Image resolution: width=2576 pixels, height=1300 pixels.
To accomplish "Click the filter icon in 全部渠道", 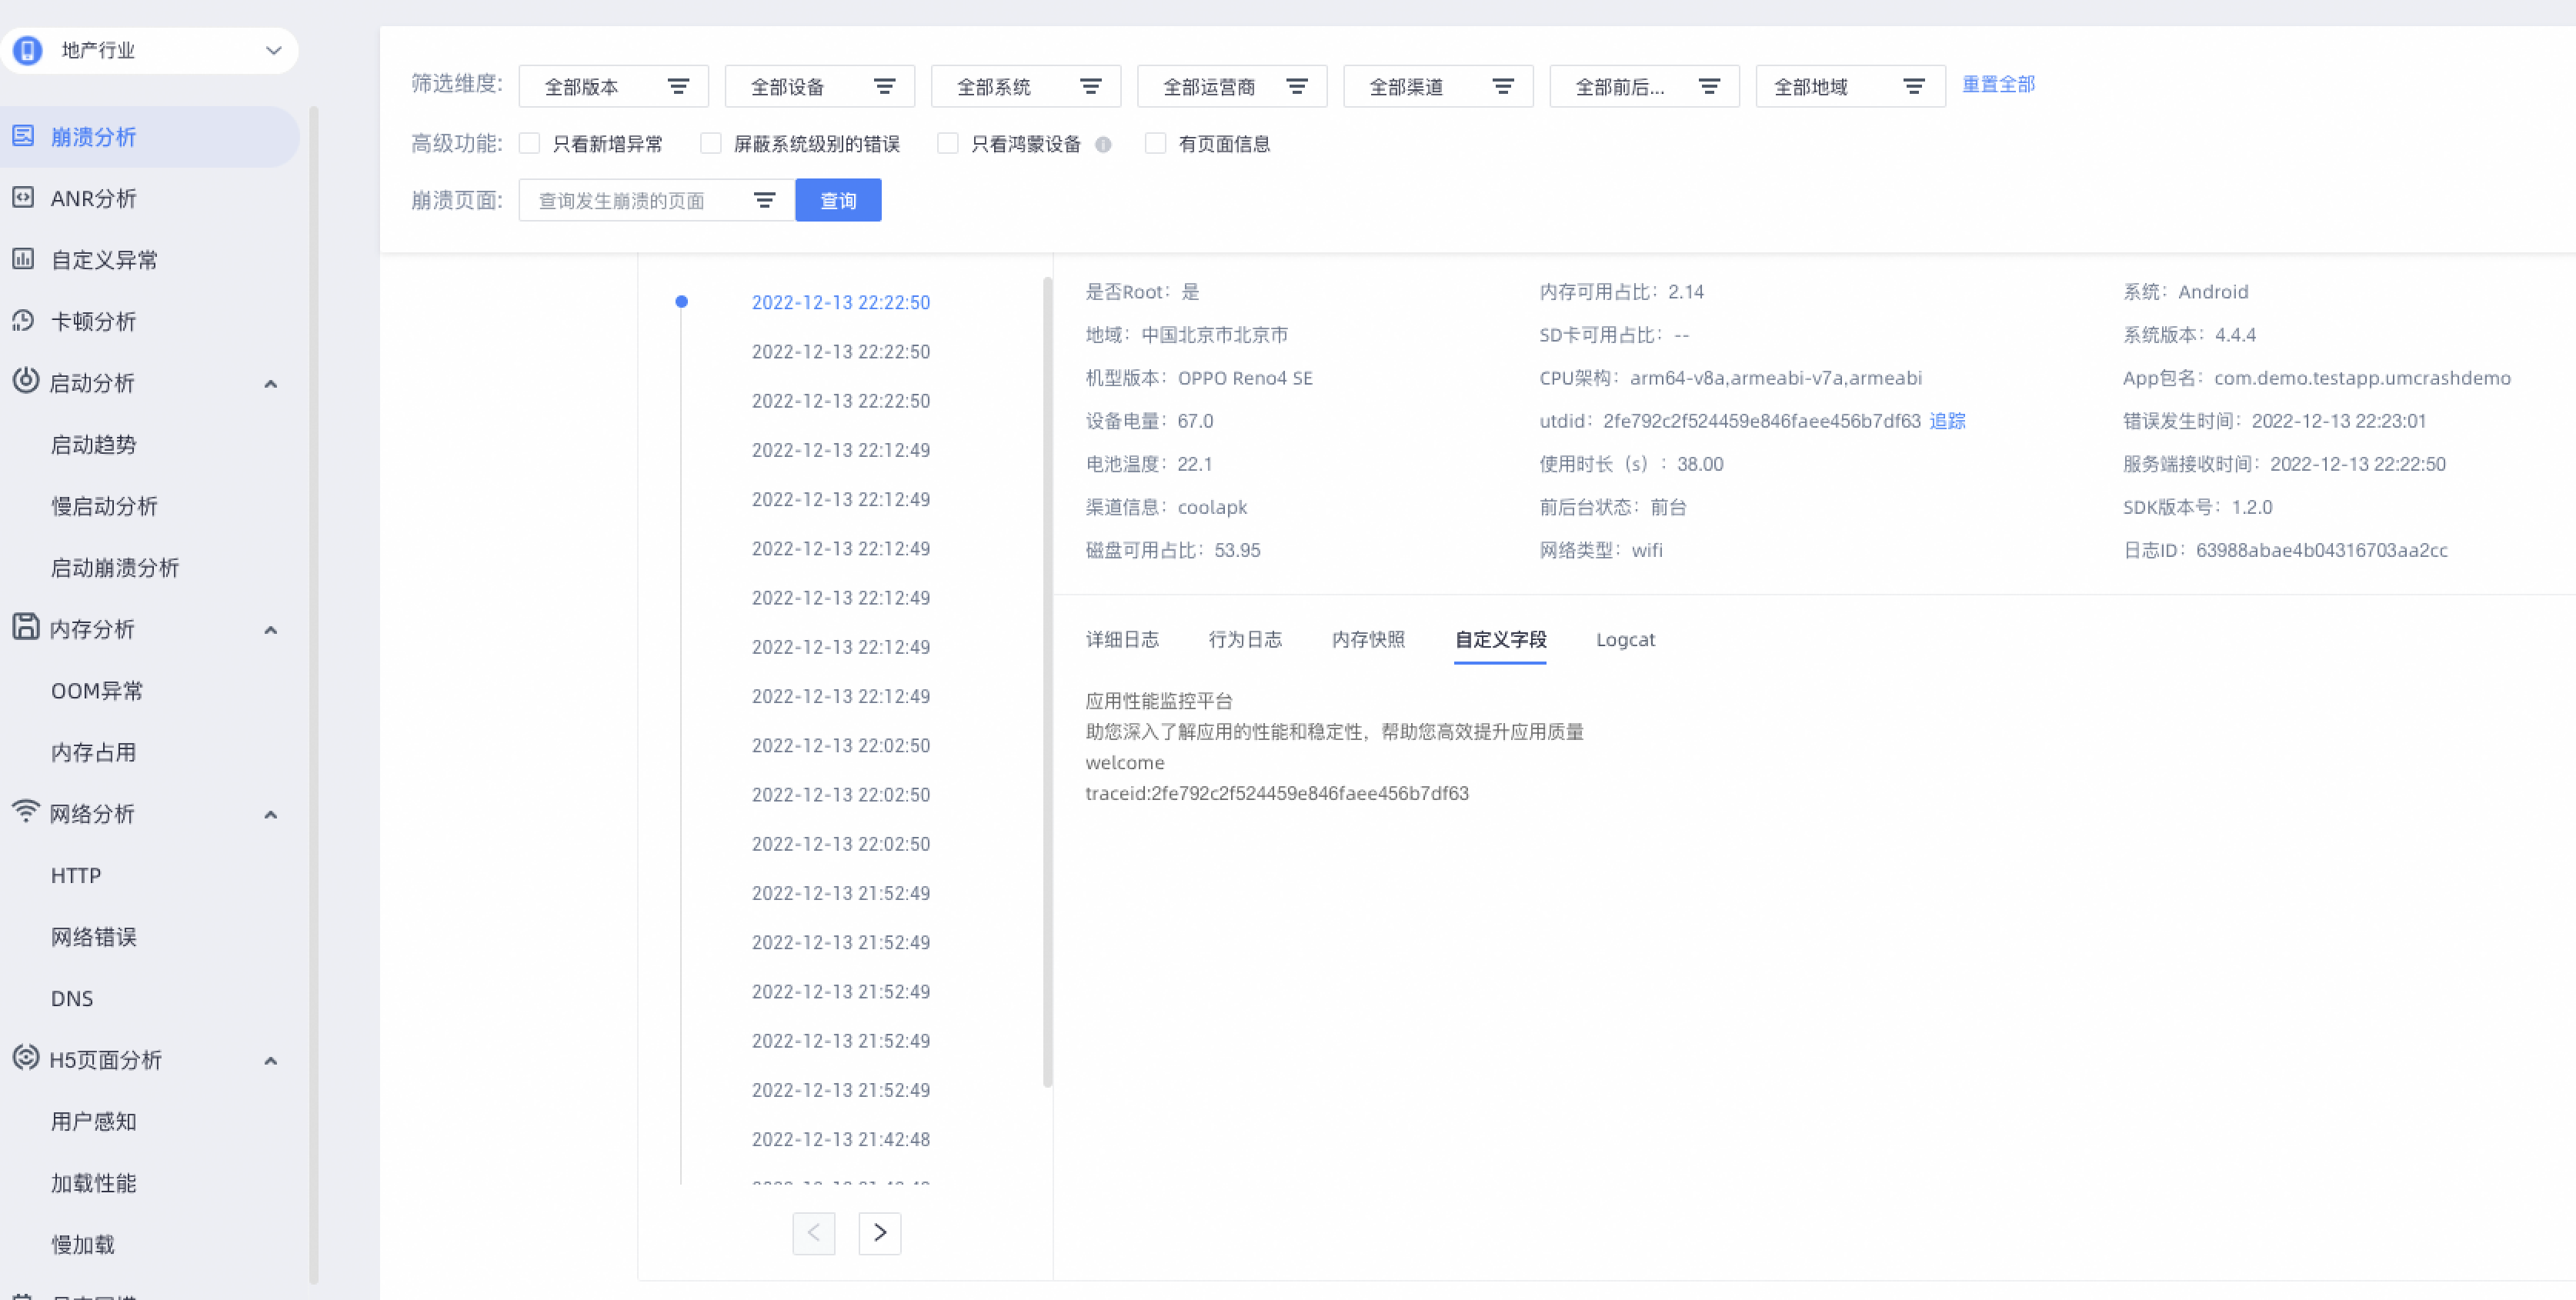I will point(1502,87).
